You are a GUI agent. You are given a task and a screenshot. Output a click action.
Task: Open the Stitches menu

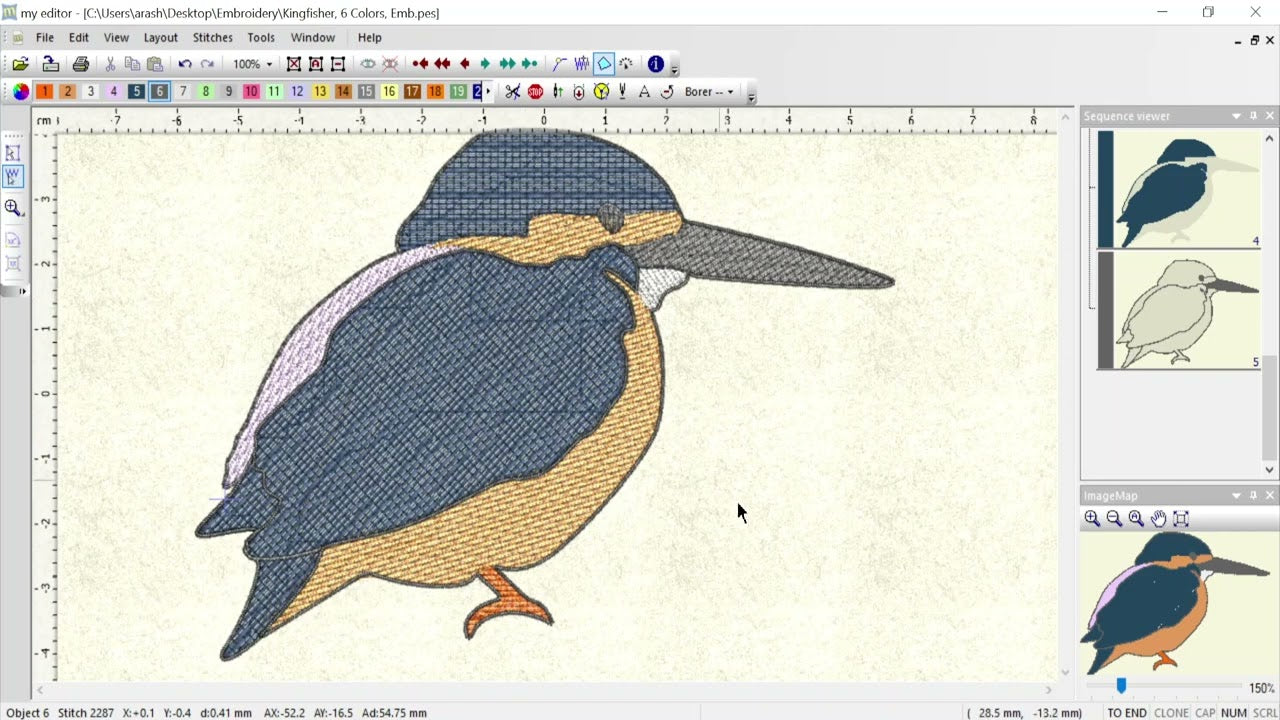(212, 37)
